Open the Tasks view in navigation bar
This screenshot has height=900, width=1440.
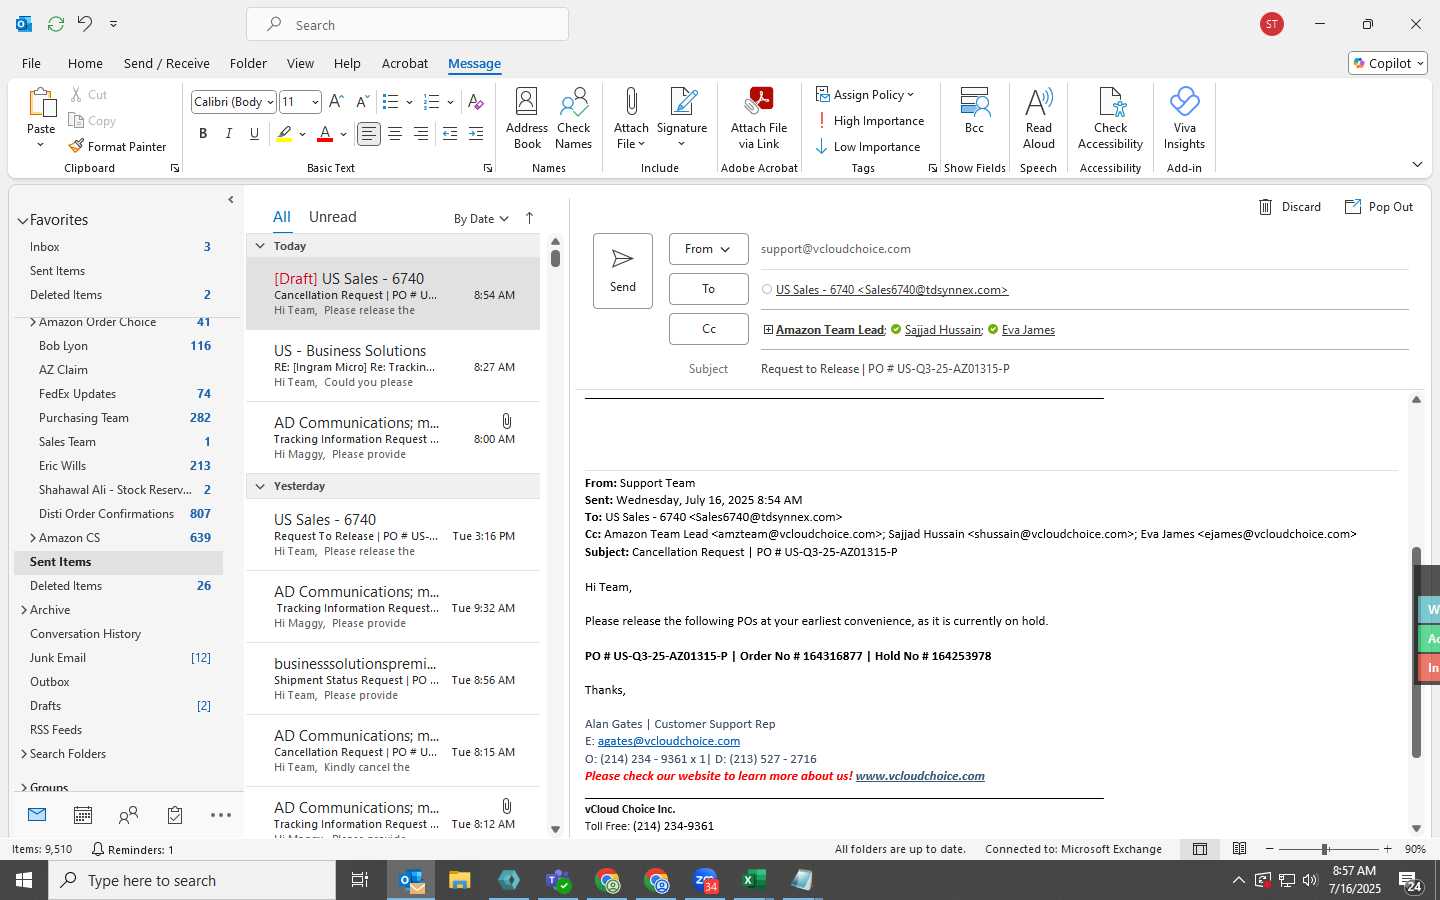tap(175, 816)
